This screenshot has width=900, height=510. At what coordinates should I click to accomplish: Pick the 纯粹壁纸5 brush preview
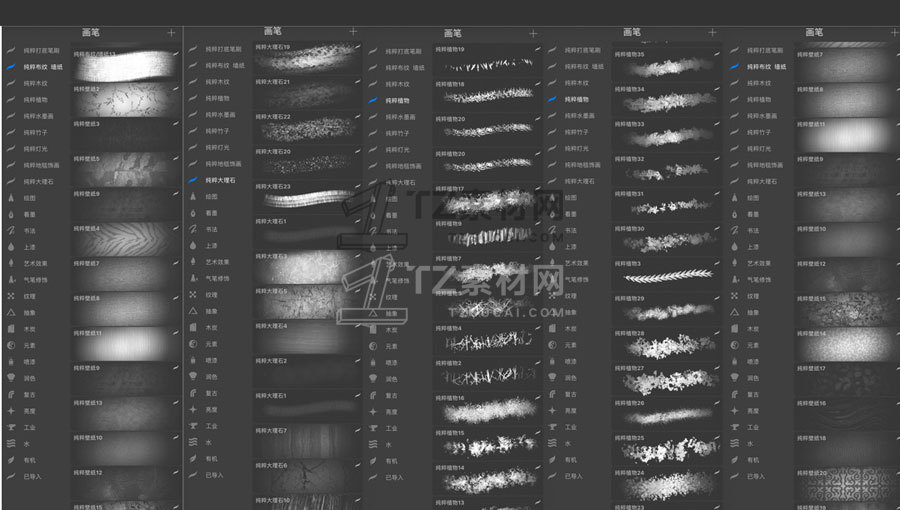(x=126, y=170)
